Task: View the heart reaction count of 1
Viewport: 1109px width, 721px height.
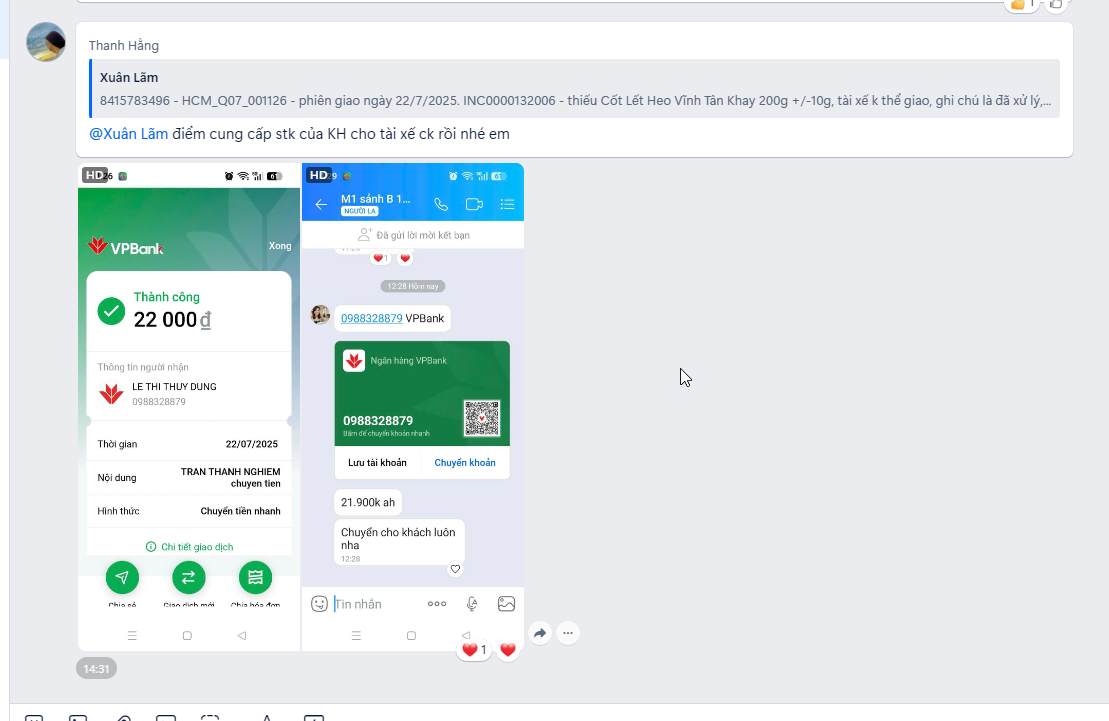Action: tap(474, 650)
